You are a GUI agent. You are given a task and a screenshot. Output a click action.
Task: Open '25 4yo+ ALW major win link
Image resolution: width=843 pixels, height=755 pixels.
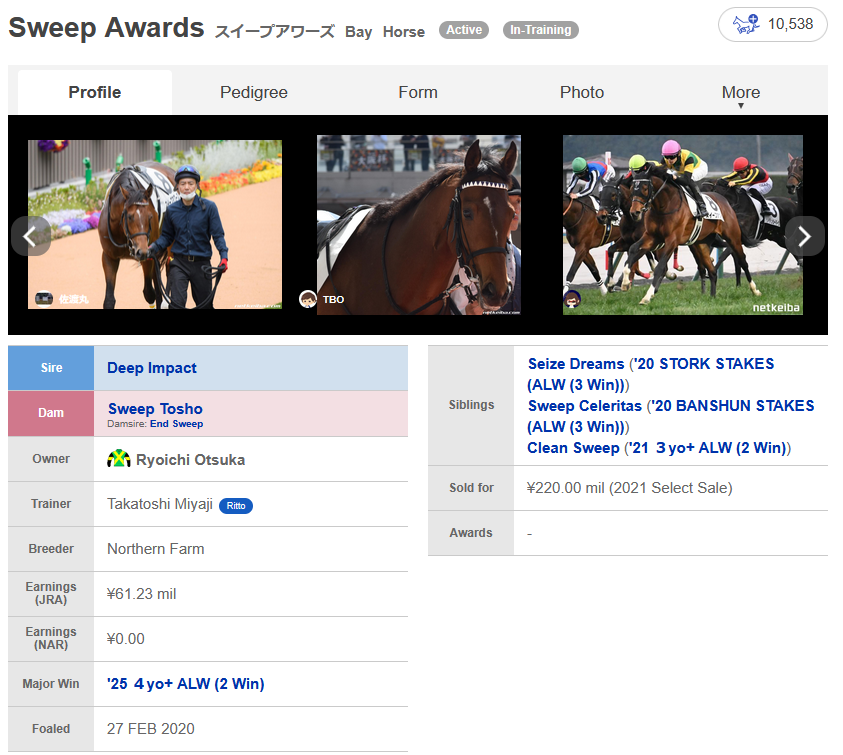(185, 684)
